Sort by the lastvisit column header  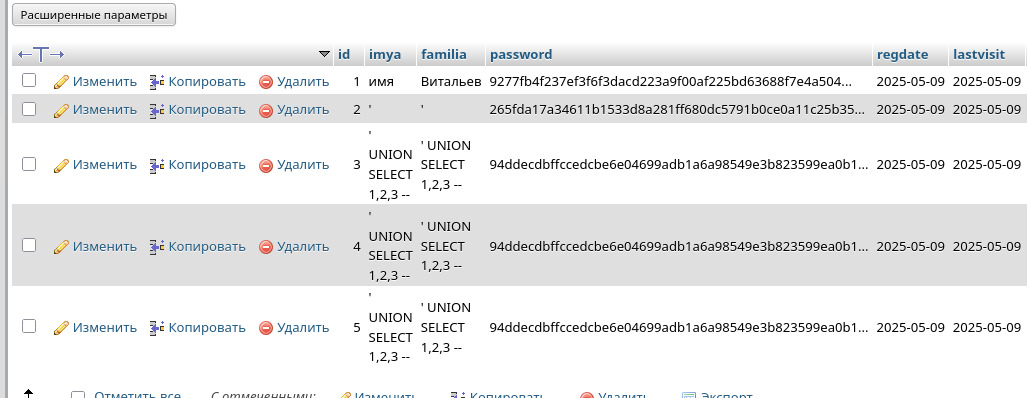pos(979,54)
